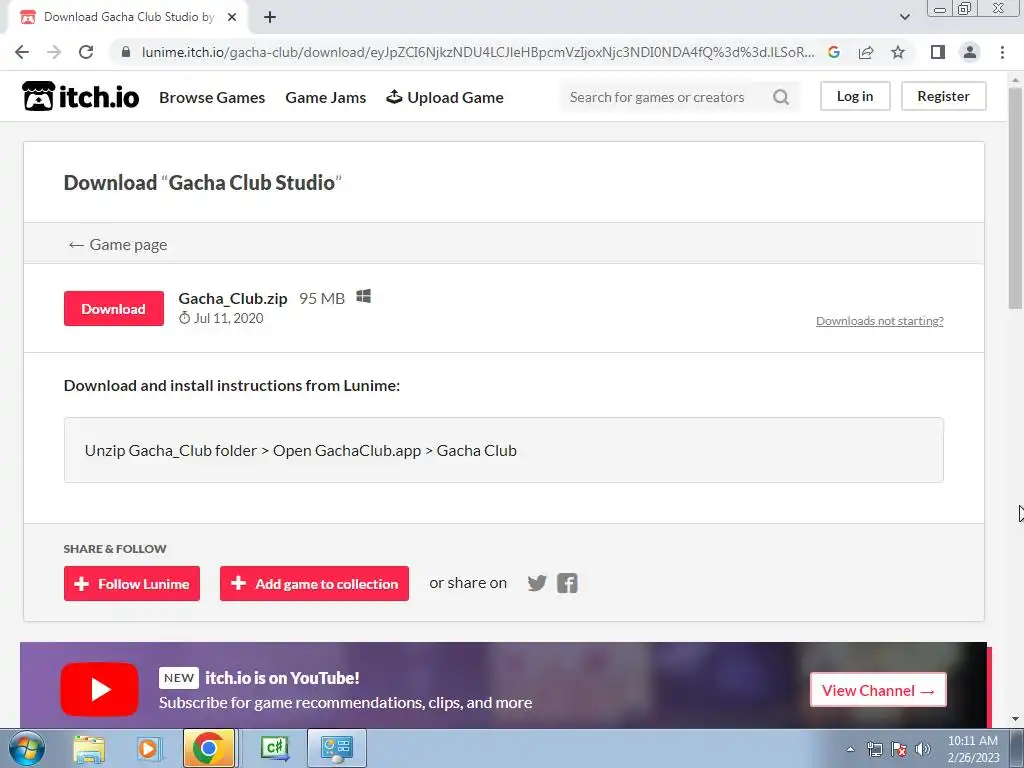
Task: Open the tab search dropdown arrow
Action: [904, 17]
